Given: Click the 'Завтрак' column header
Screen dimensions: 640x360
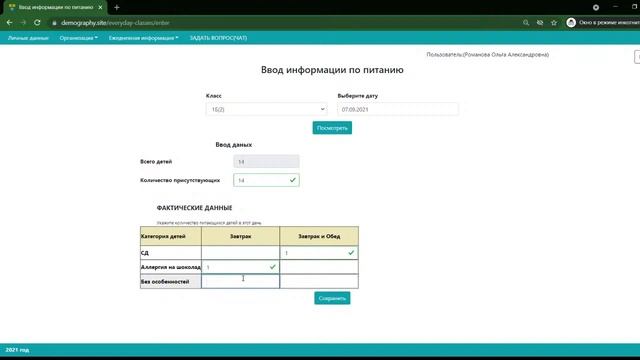Looking at the screenshot, I should coord(240,236).
